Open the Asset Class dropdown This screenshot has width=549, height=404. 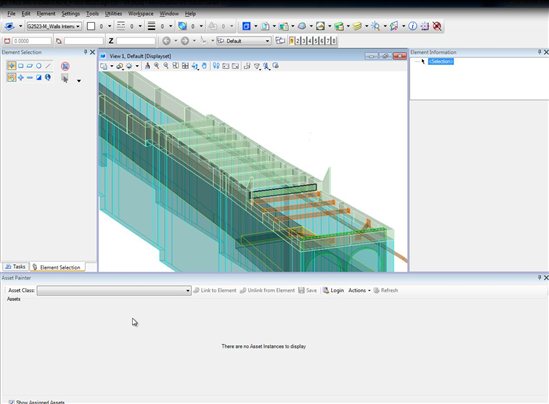[x=114, y=291]
